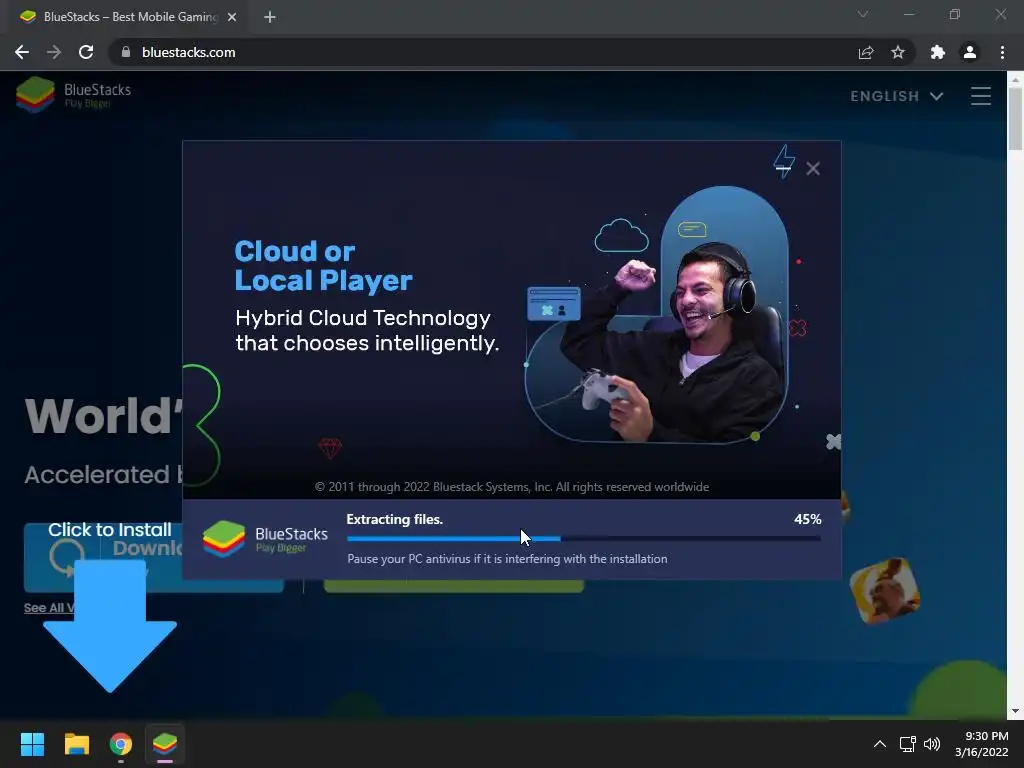Click the page vertical scrollbar thumb

click(x=1015, y=119)
